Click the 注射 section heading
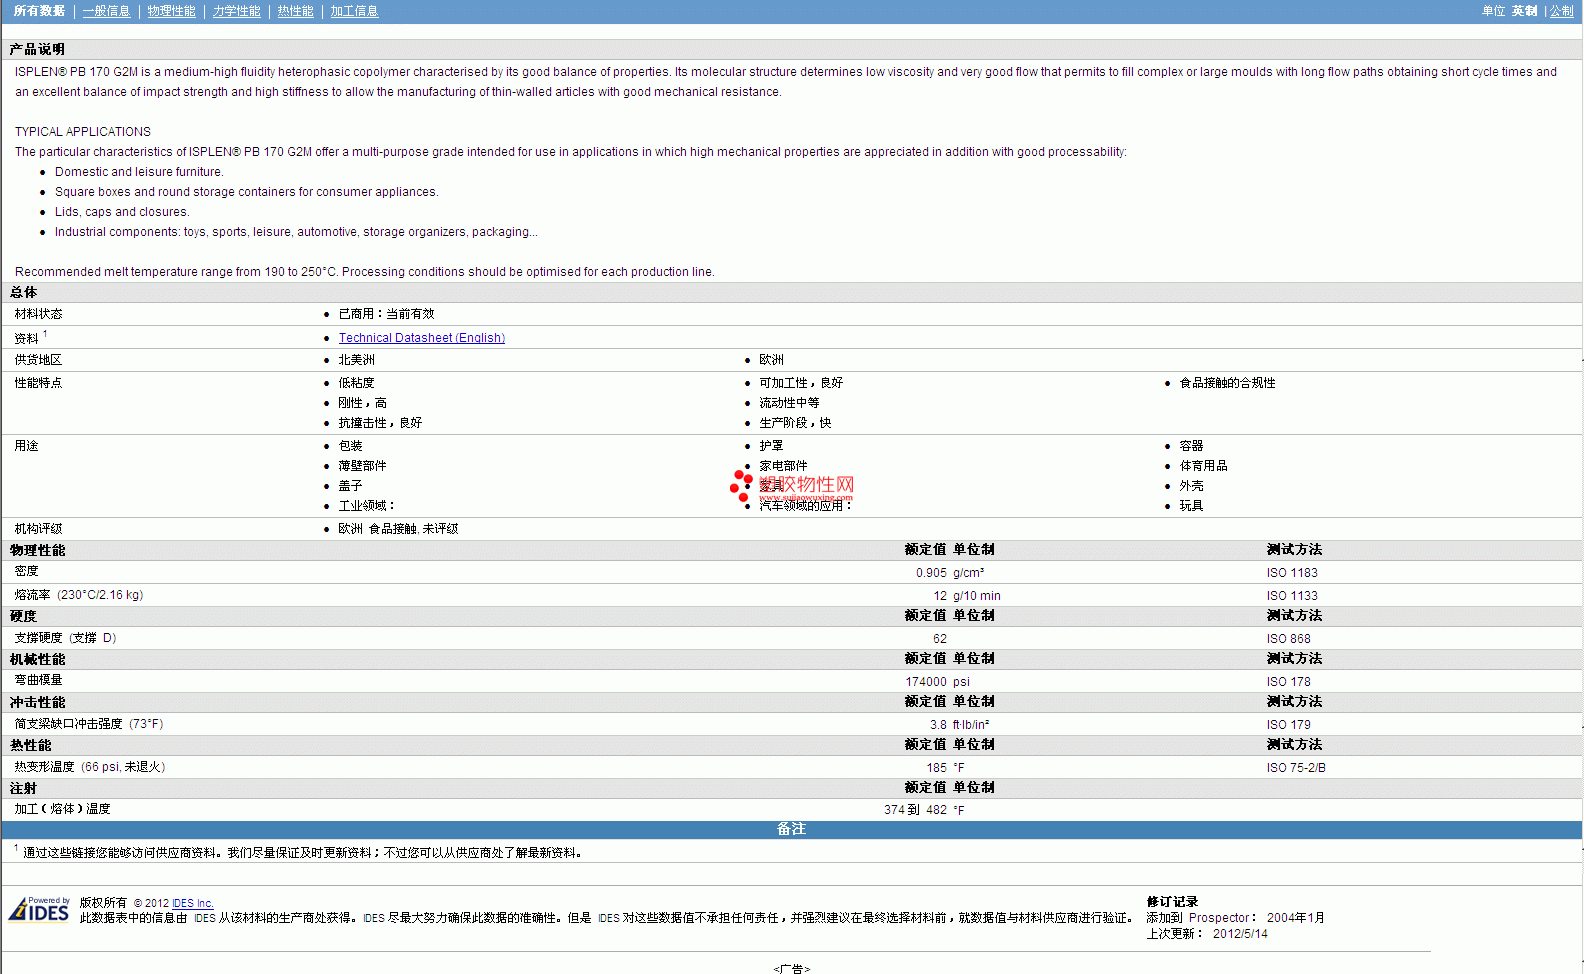This screenshot has width=1584, height=974. (23, 788)
